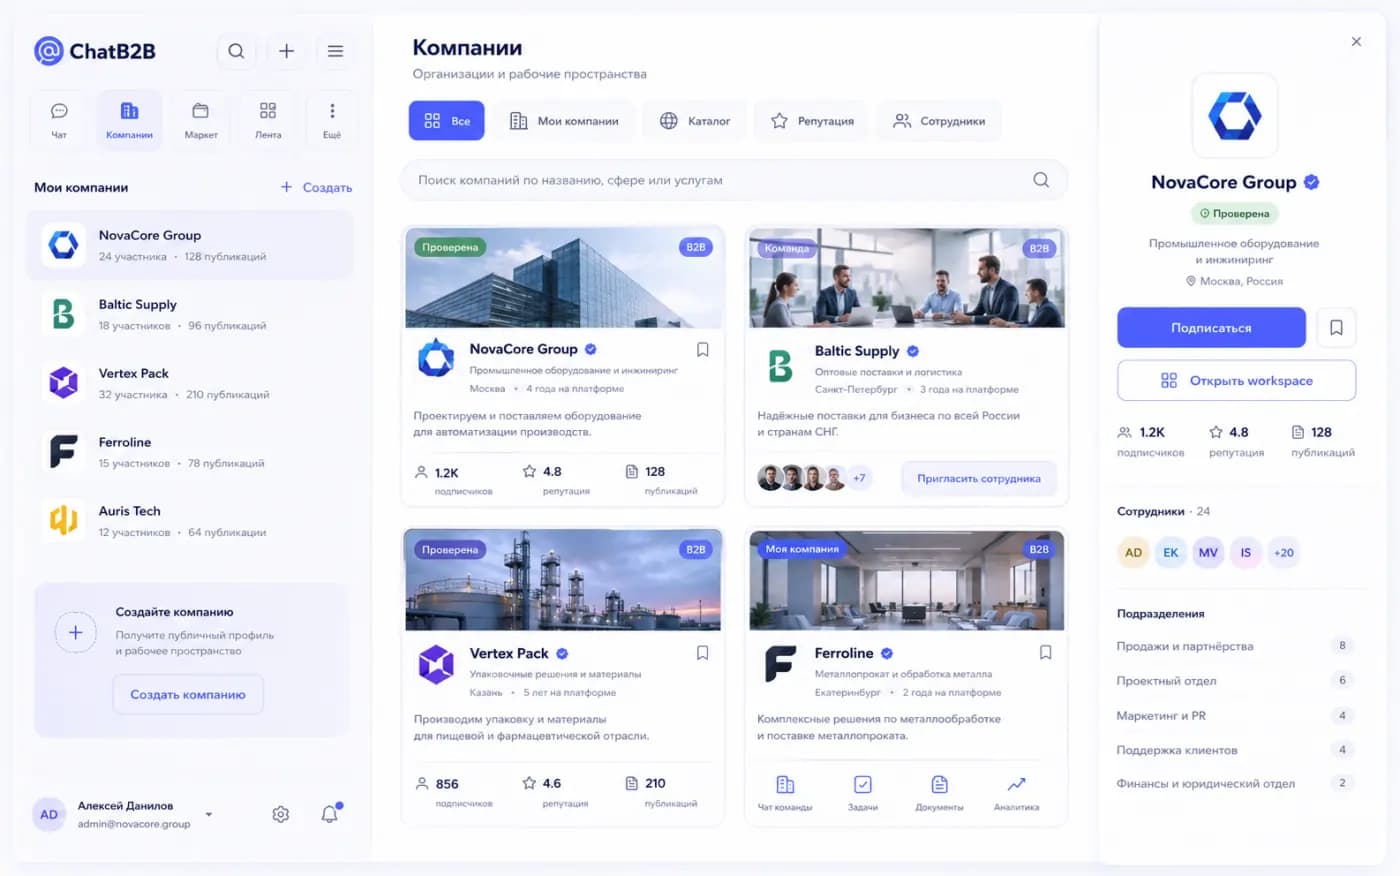1400x876 pixels.
Task: Click Baltic Supply card title
Action: point(857,351)
